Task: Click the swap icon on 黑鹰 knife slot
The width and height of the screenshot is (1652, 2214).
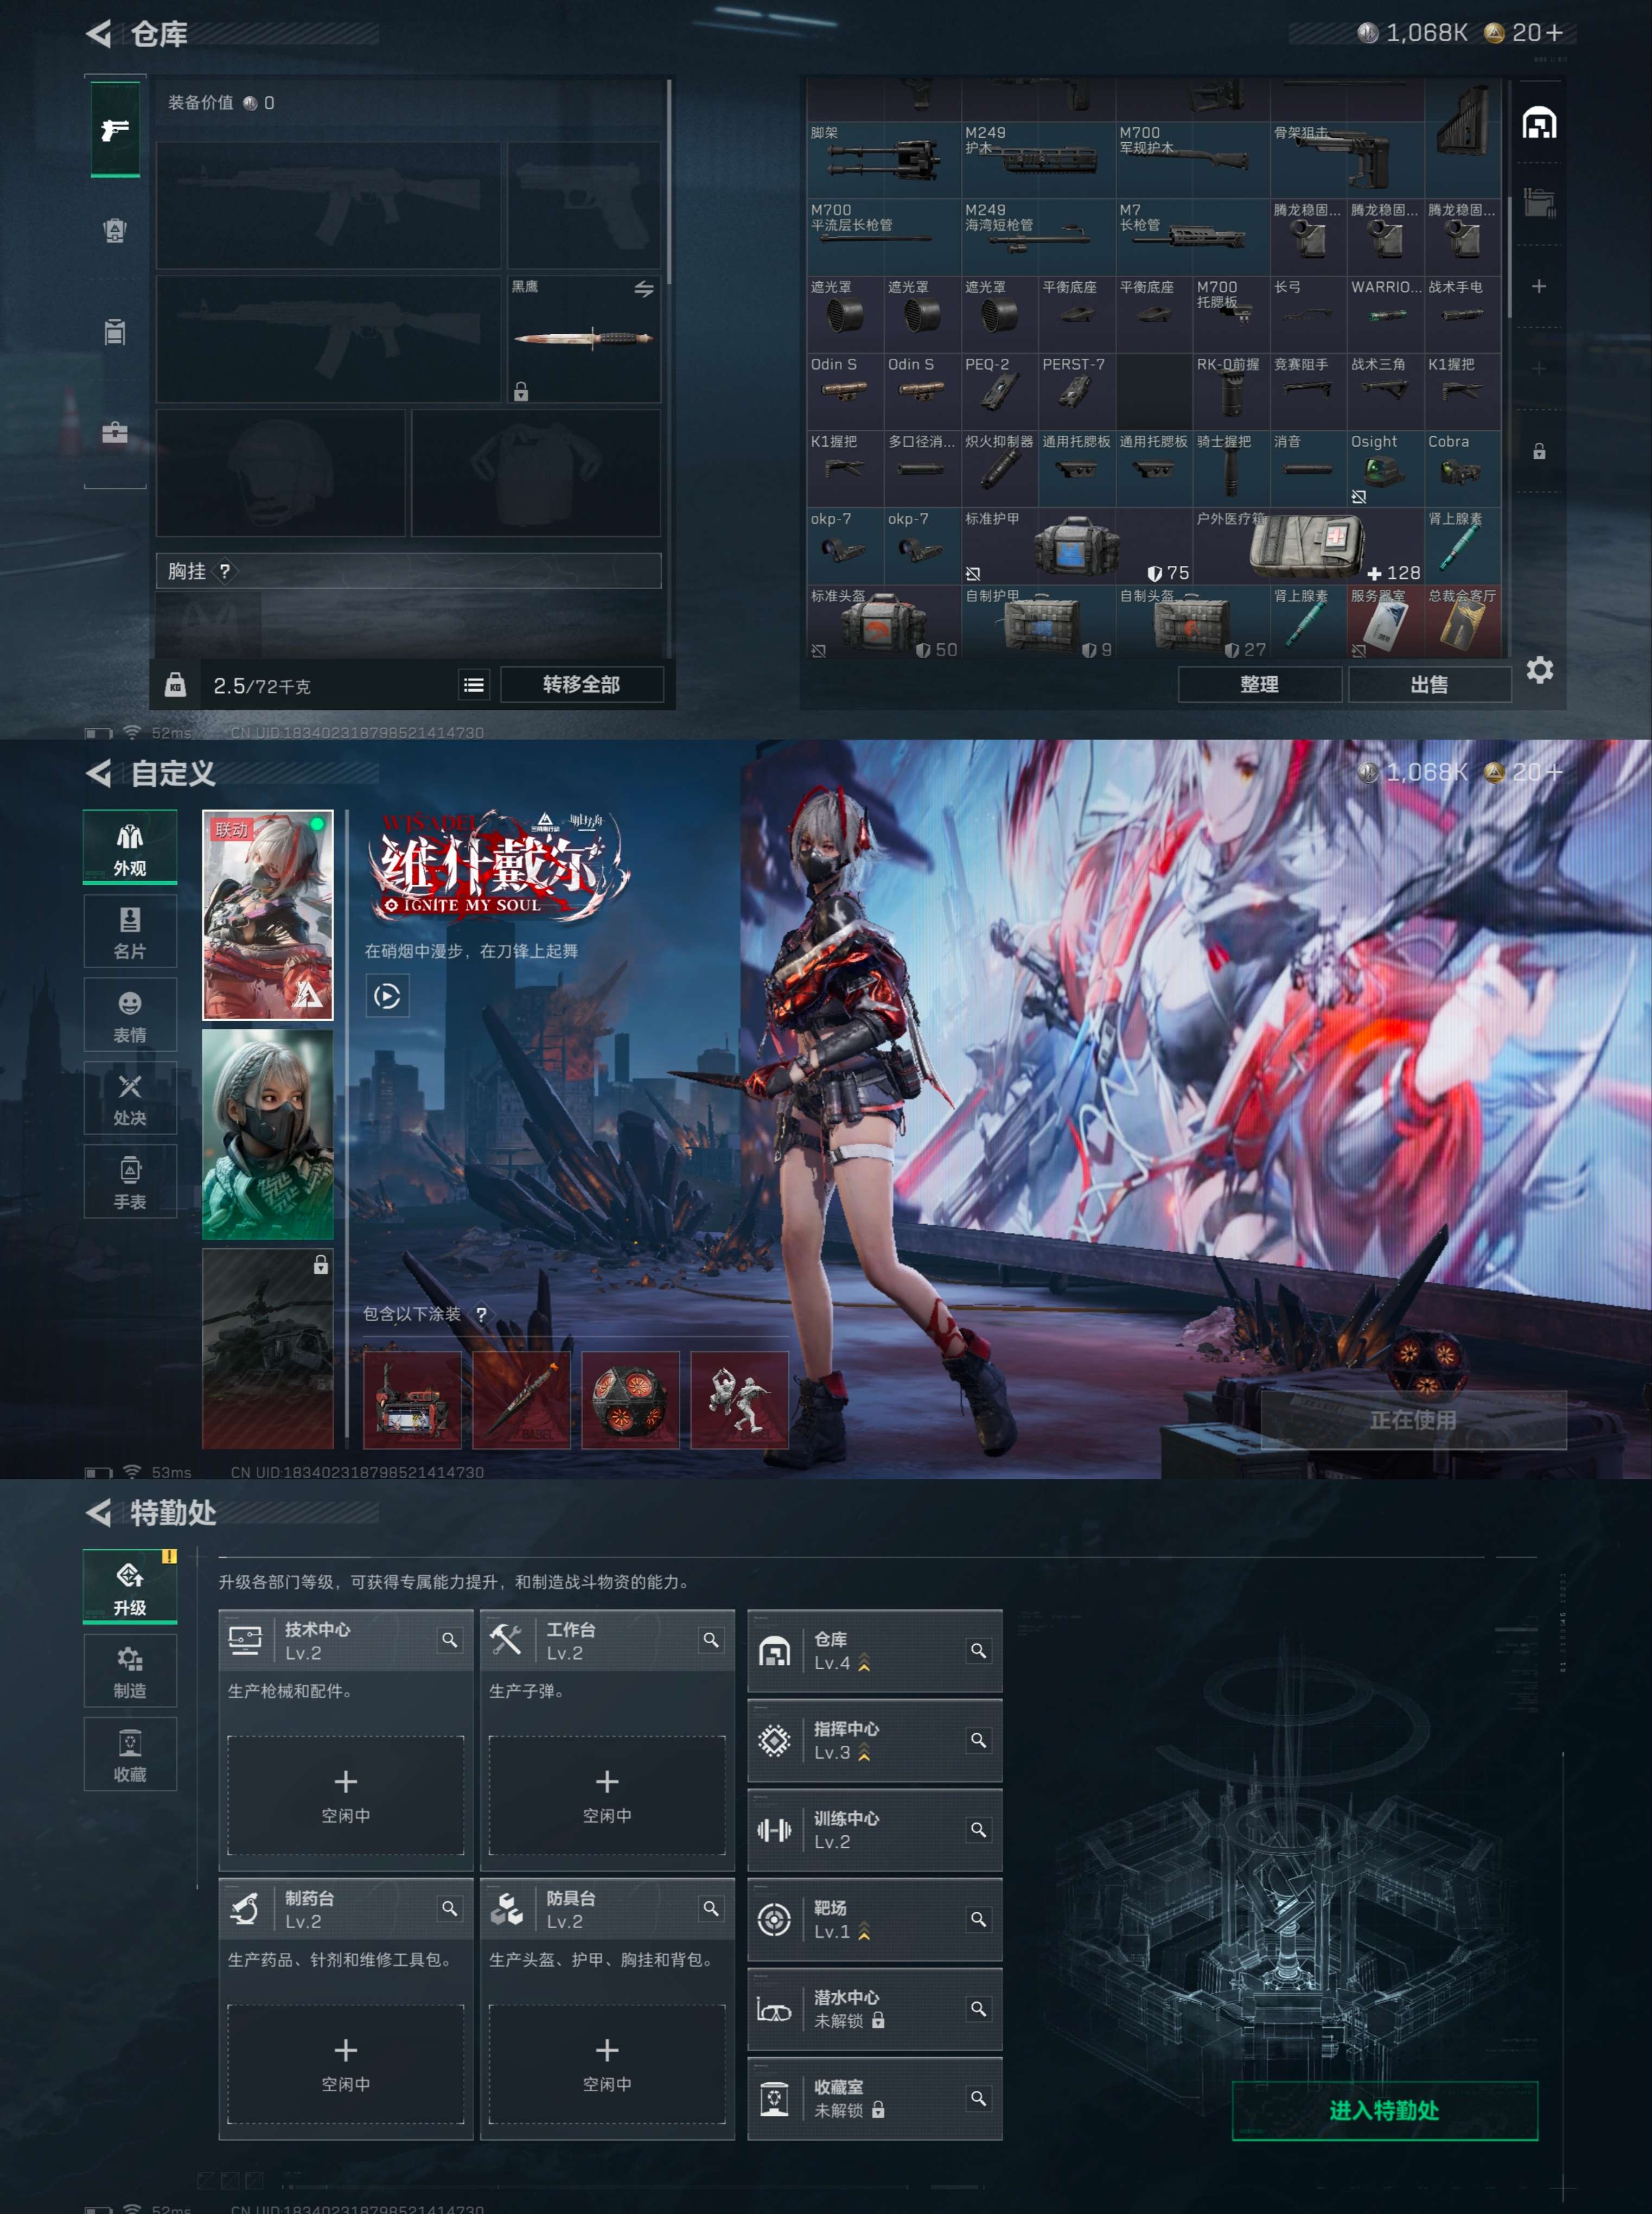Action: point(643,290)
